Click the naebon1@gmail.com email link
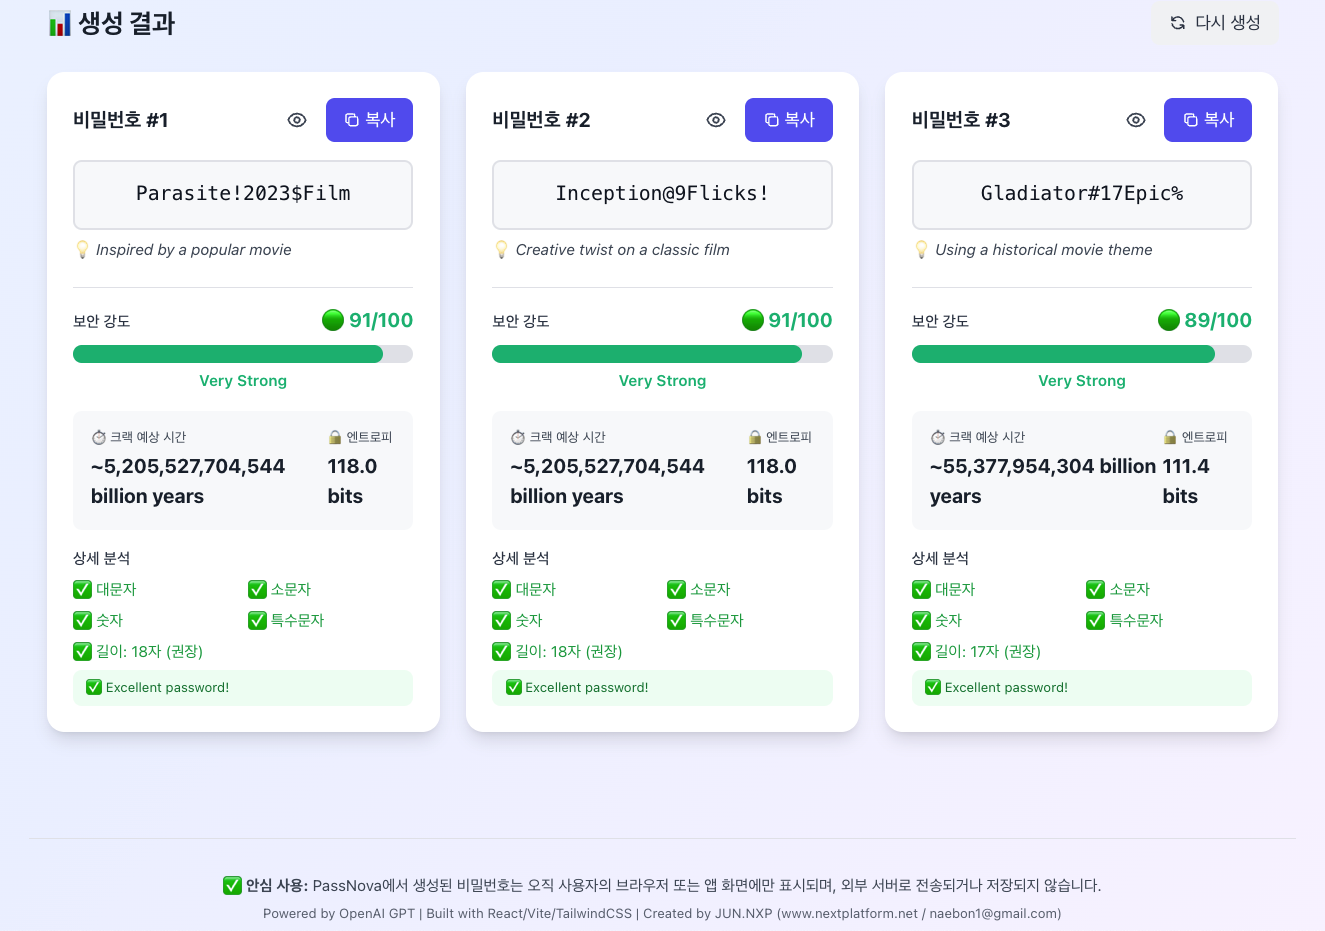 click(x=993, y=913)
